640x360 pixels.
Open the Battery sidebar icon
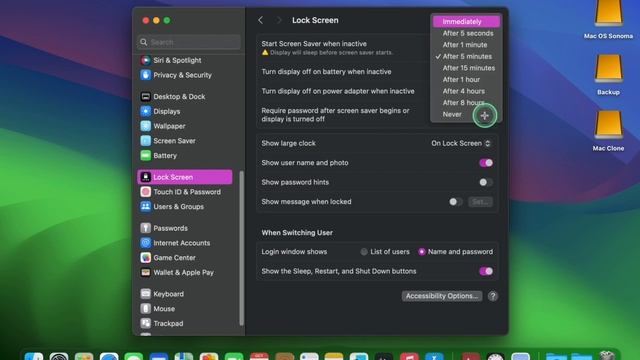tap(145, 156)
